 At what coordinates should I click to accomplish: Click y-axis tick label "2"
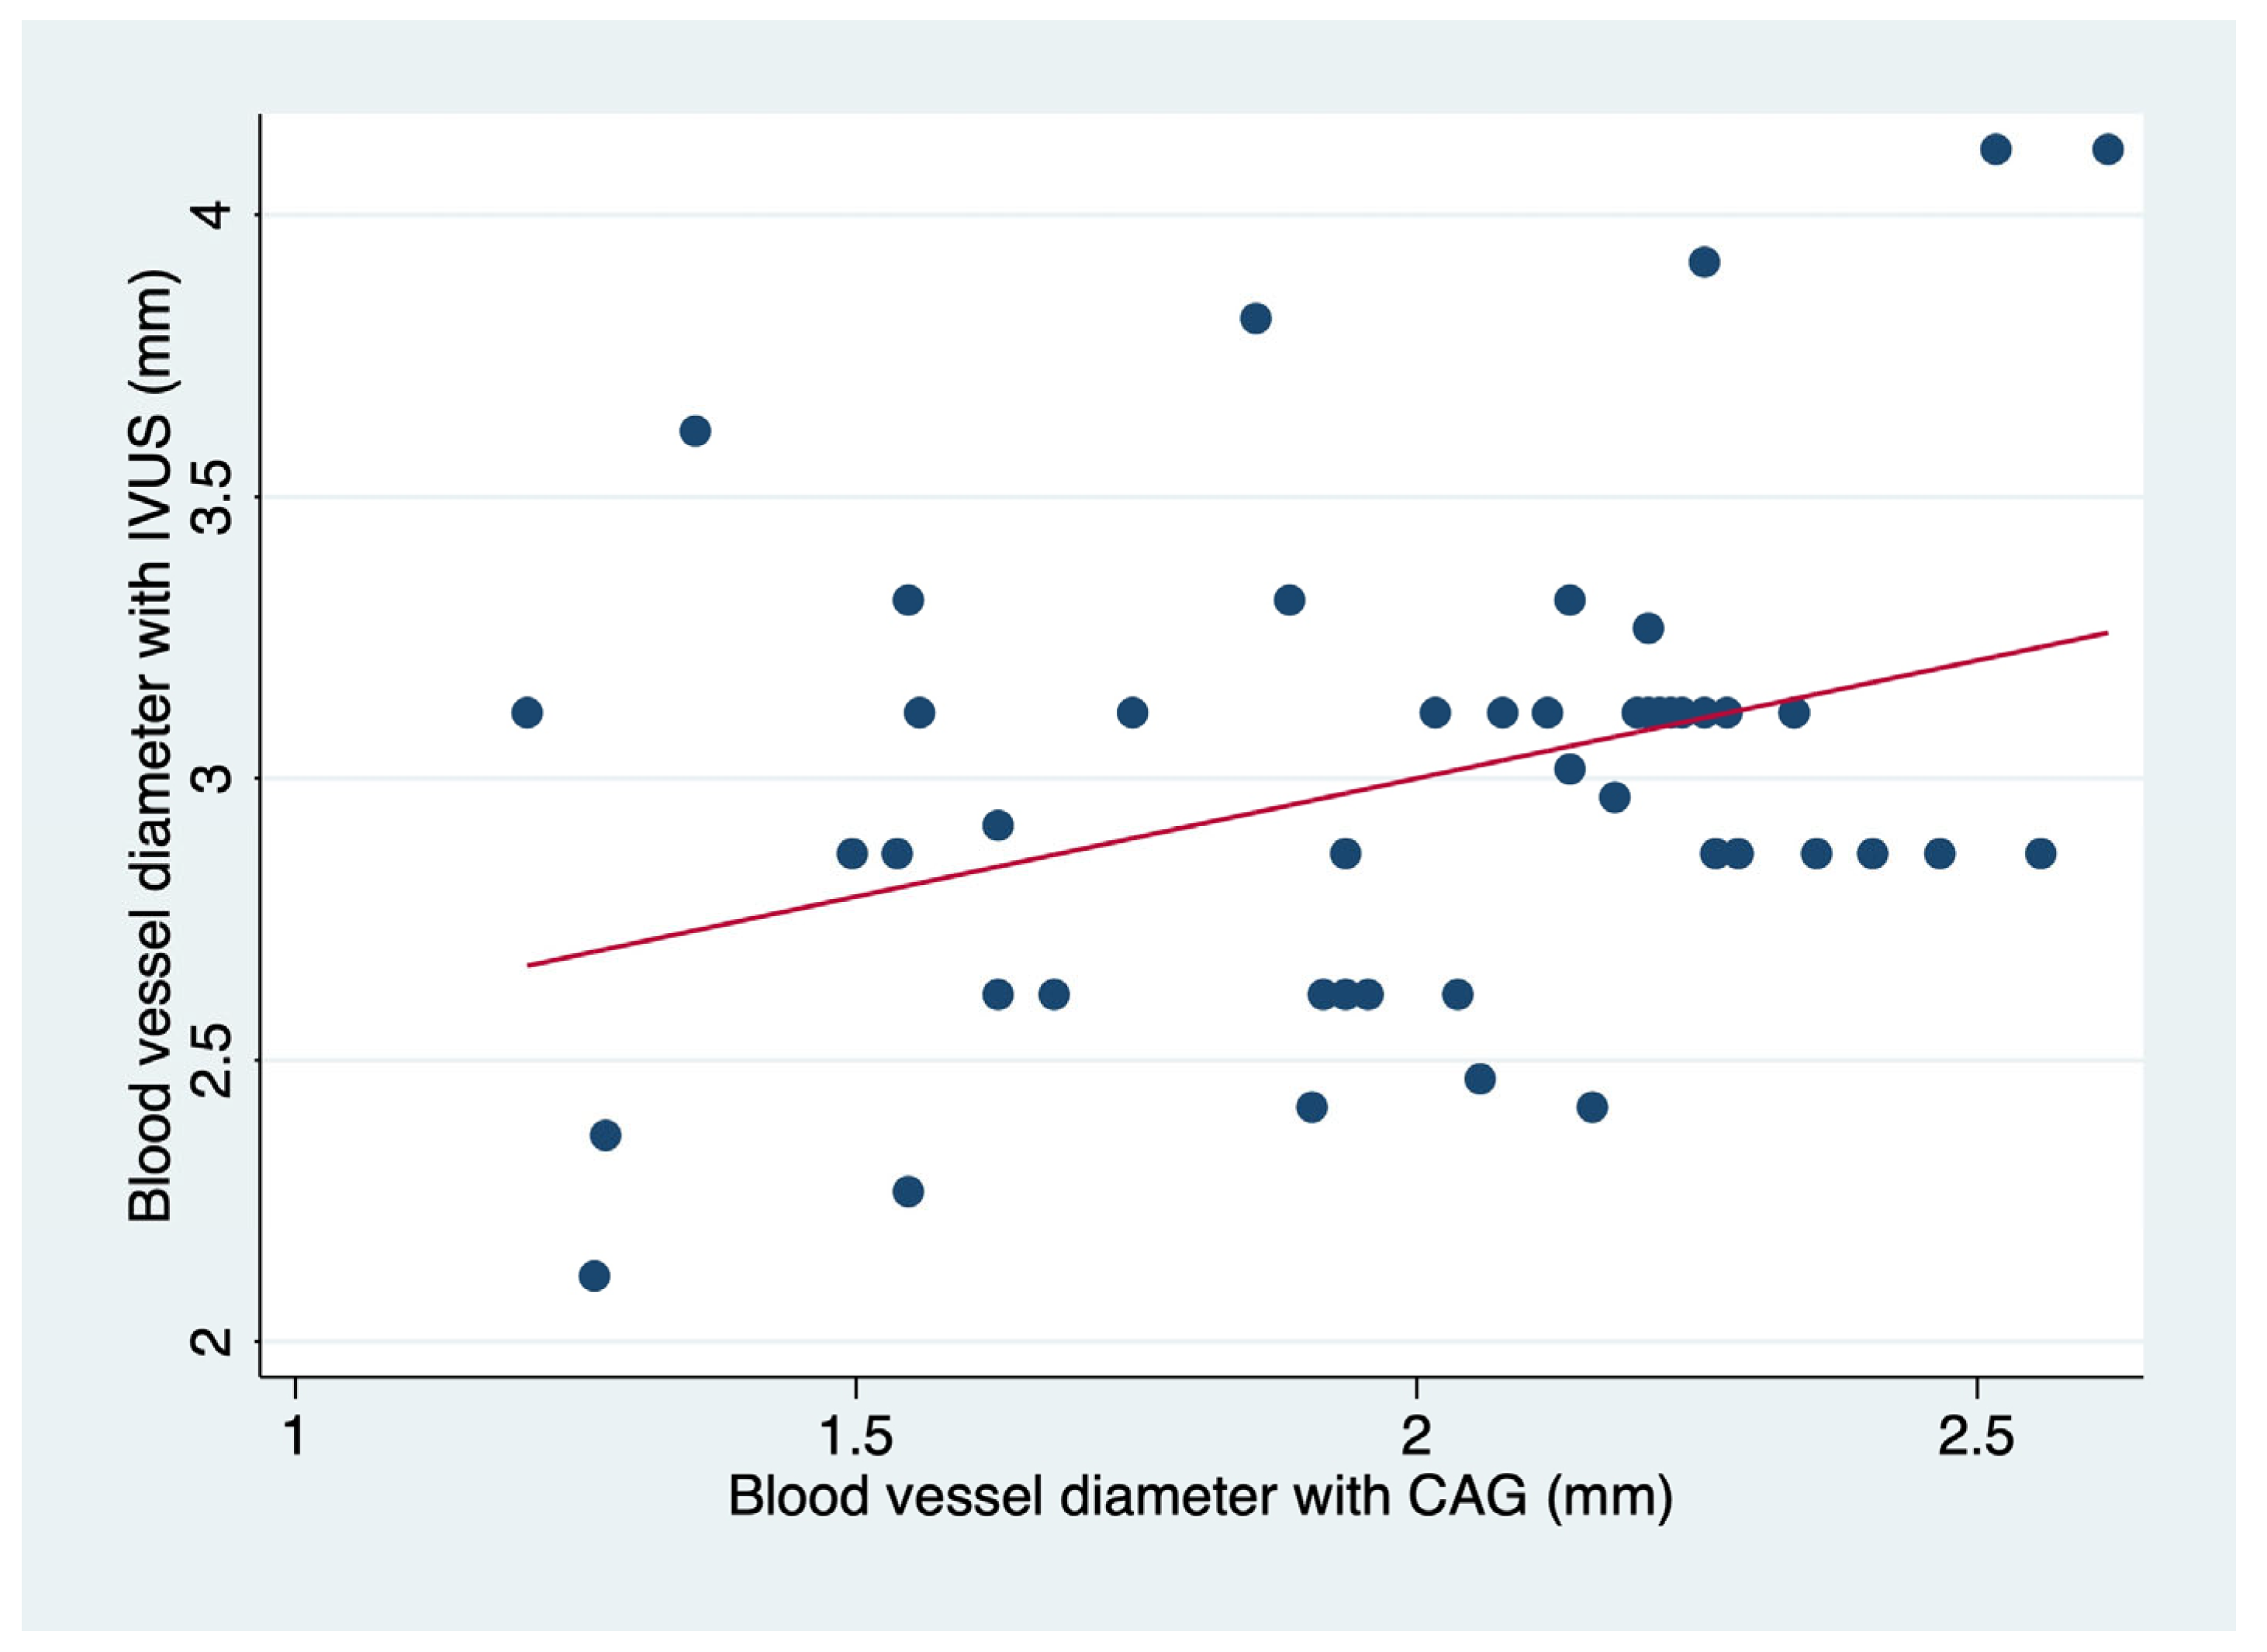[212, 1342]
